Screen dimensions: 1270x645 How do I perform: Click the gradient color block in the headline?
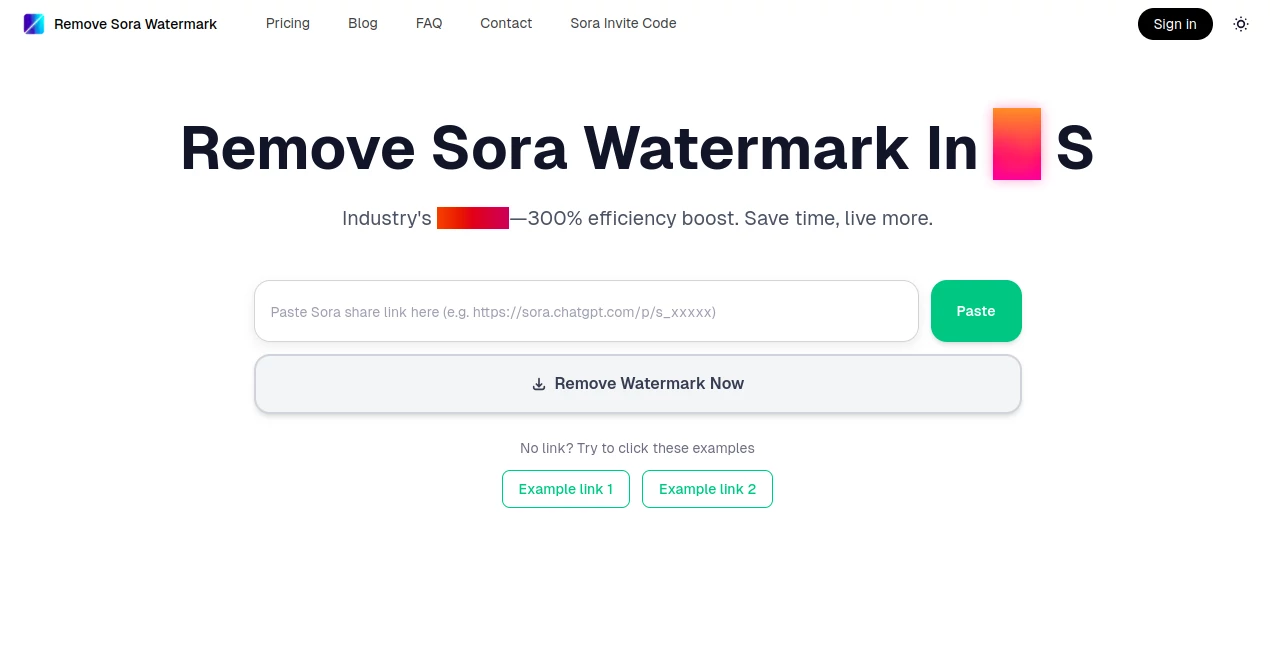[x=1016, y=142]
